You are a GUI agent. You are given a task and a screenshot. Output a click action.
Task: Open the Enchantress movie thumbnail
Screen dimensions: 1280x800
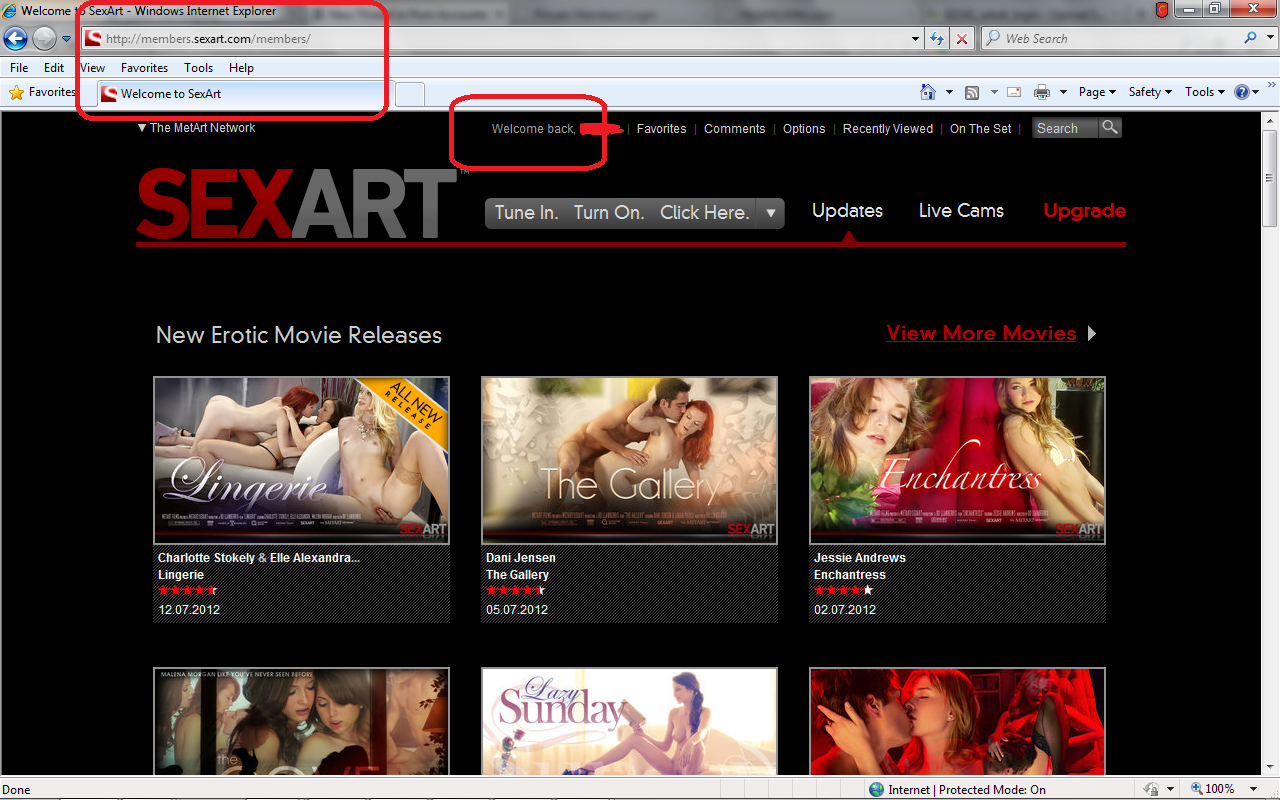pos(957,460)
